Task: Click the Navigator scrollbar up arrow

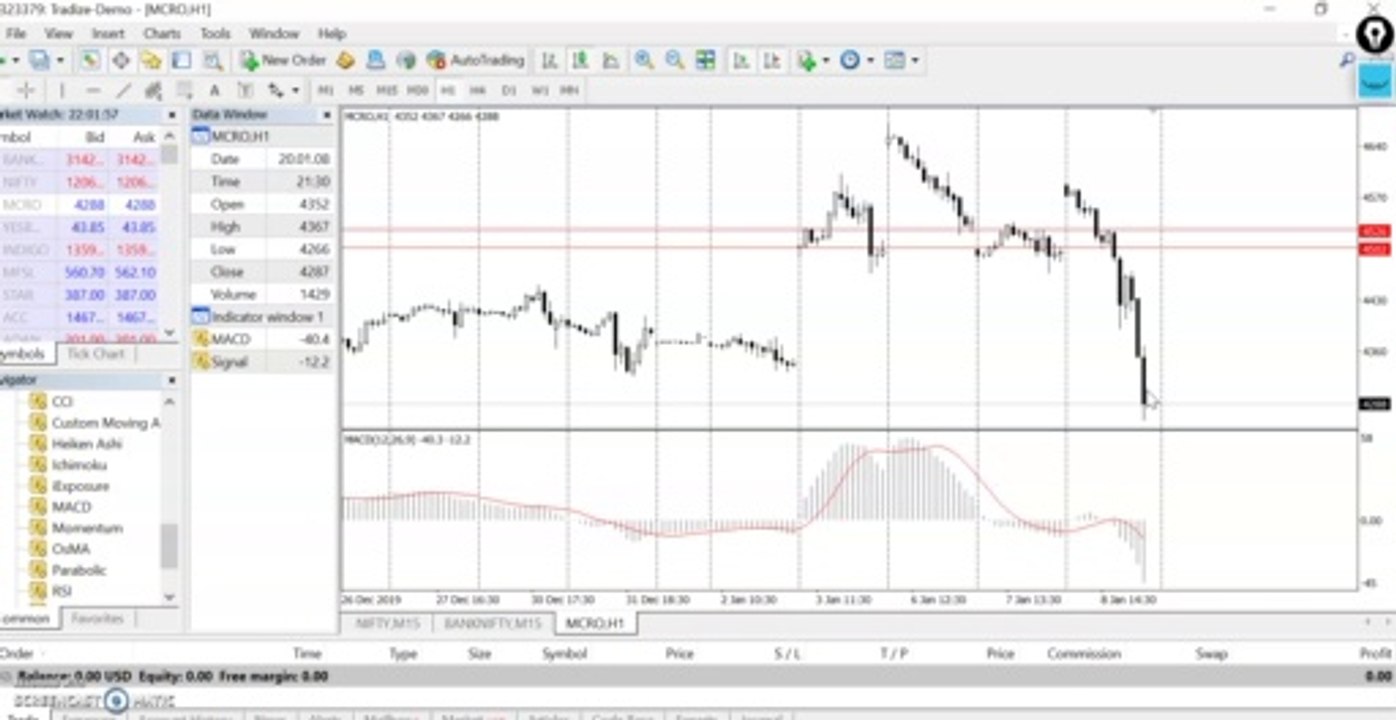Action: [x=169, y=401]
